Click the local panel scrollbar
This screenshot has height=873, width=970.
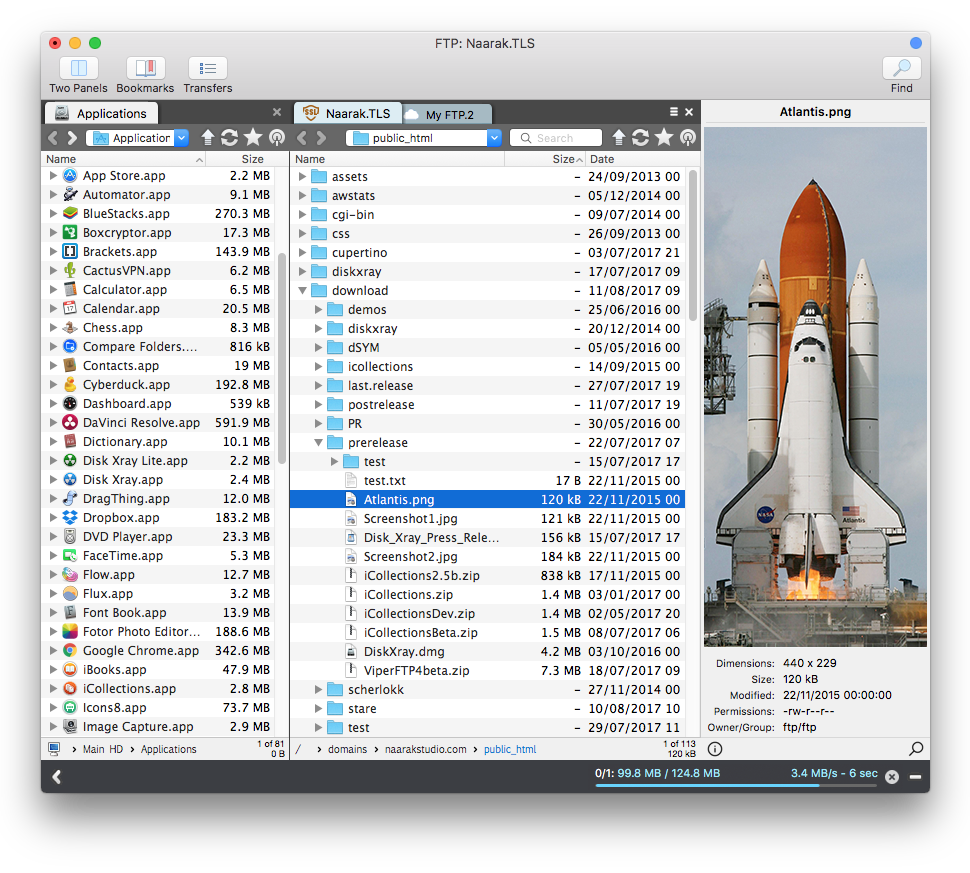[x=282, y=359]
